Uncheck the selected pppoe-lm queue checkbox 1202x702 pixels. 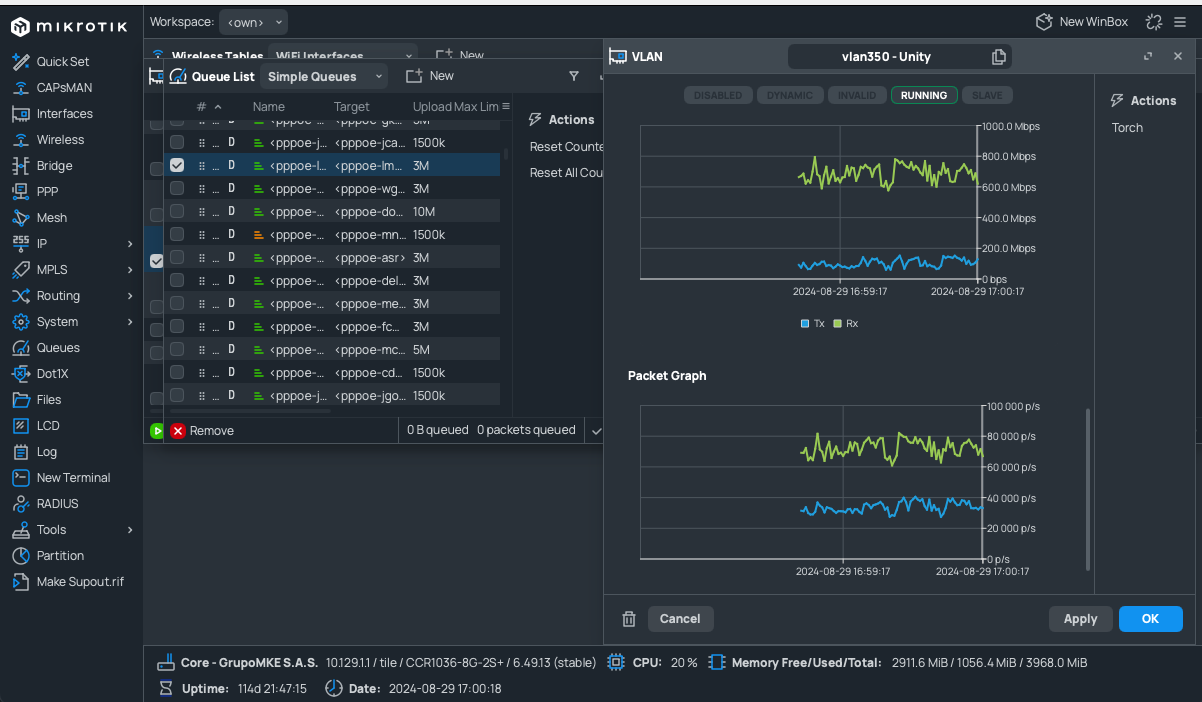click(x=177, y=165)
